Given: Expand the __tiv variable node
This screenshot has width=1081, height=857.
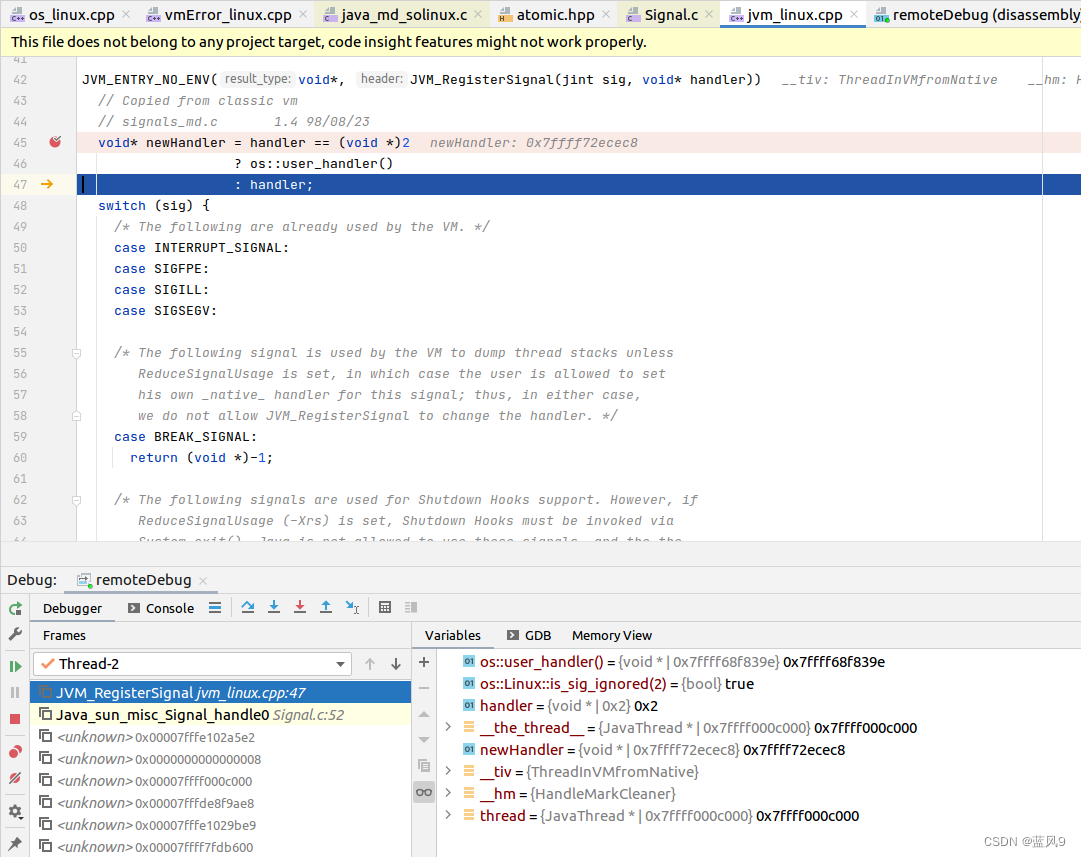Looking at the screenshot, I should tap(448, 772).
